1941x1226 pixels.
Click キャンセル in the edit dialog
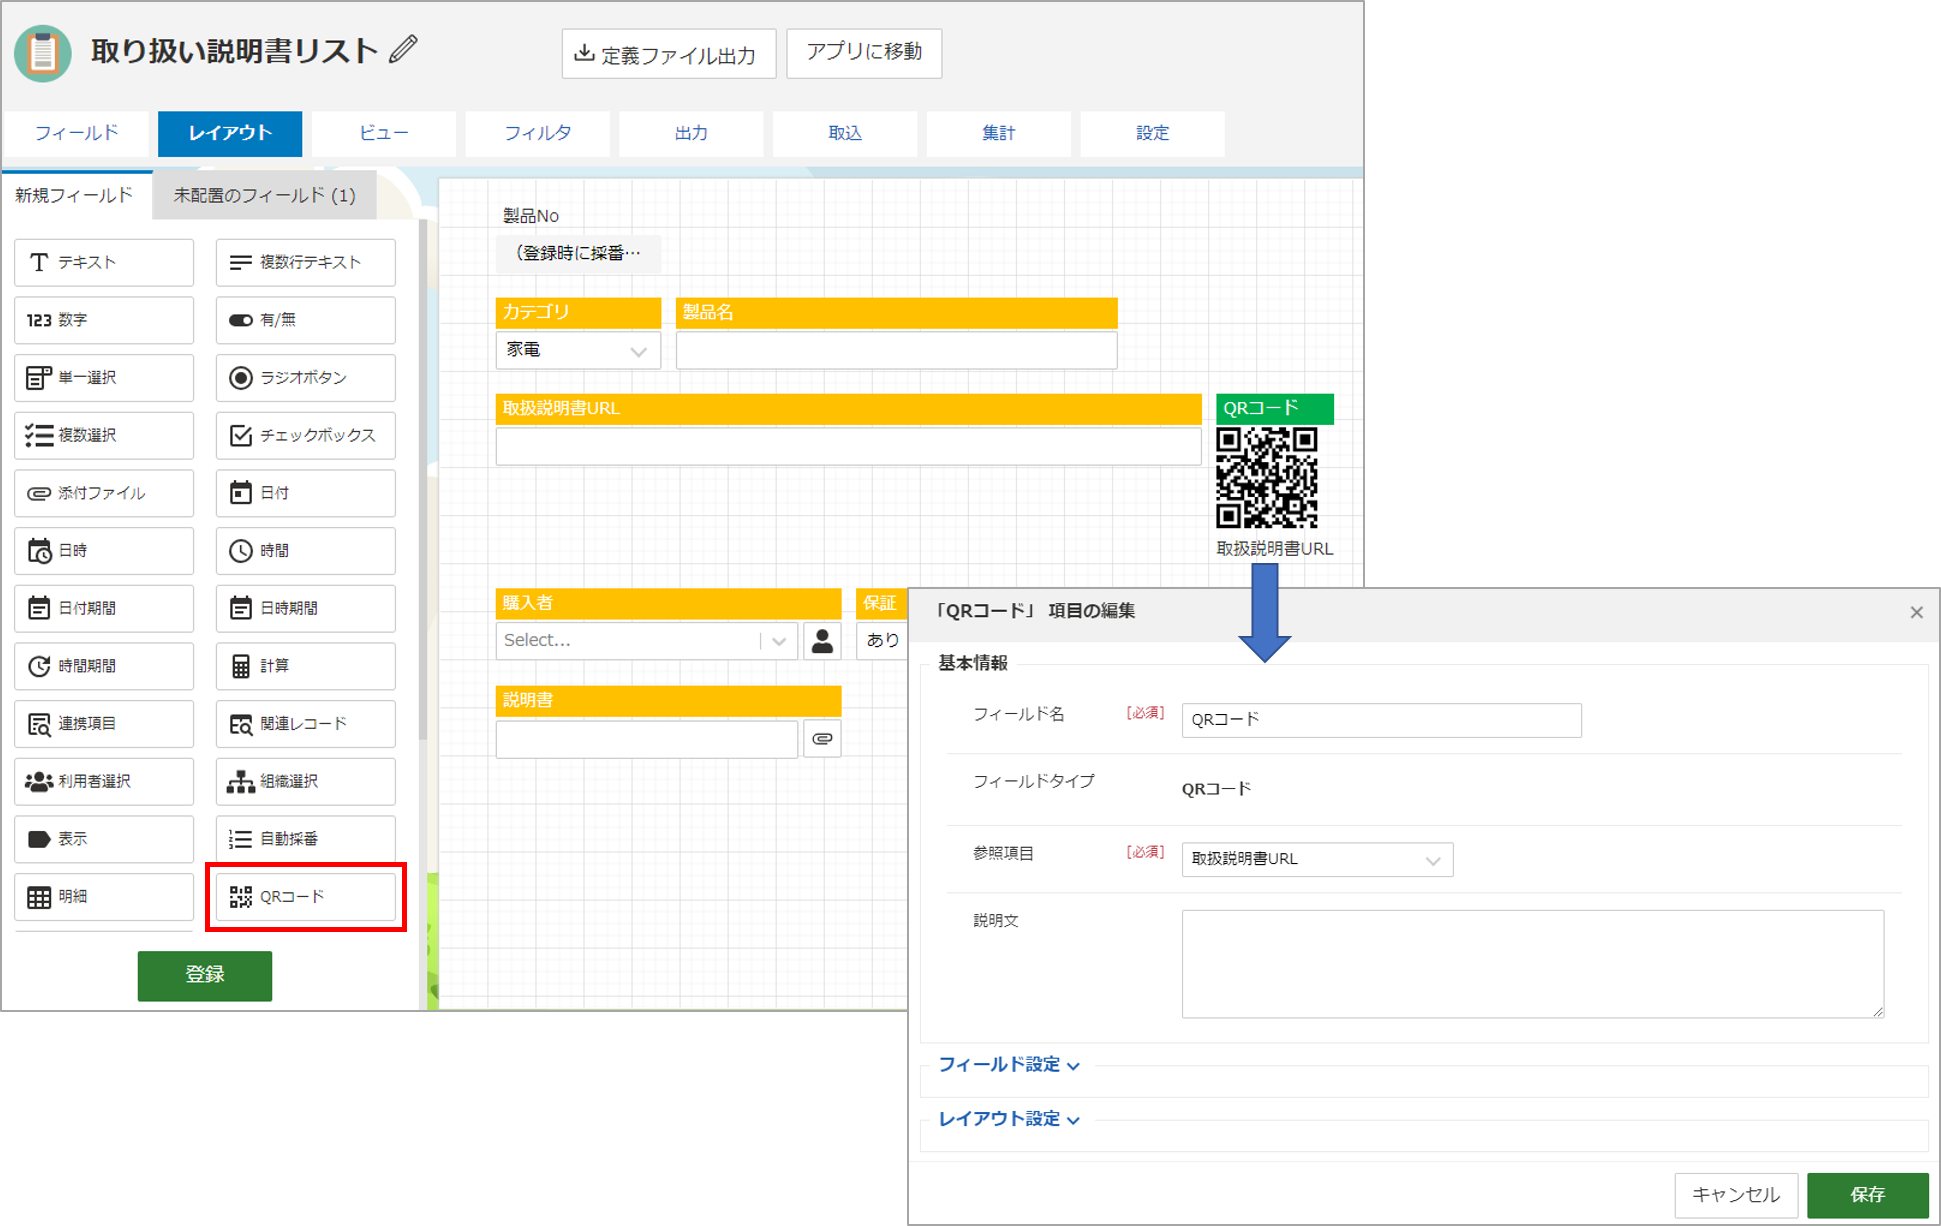[1736, 1195]
